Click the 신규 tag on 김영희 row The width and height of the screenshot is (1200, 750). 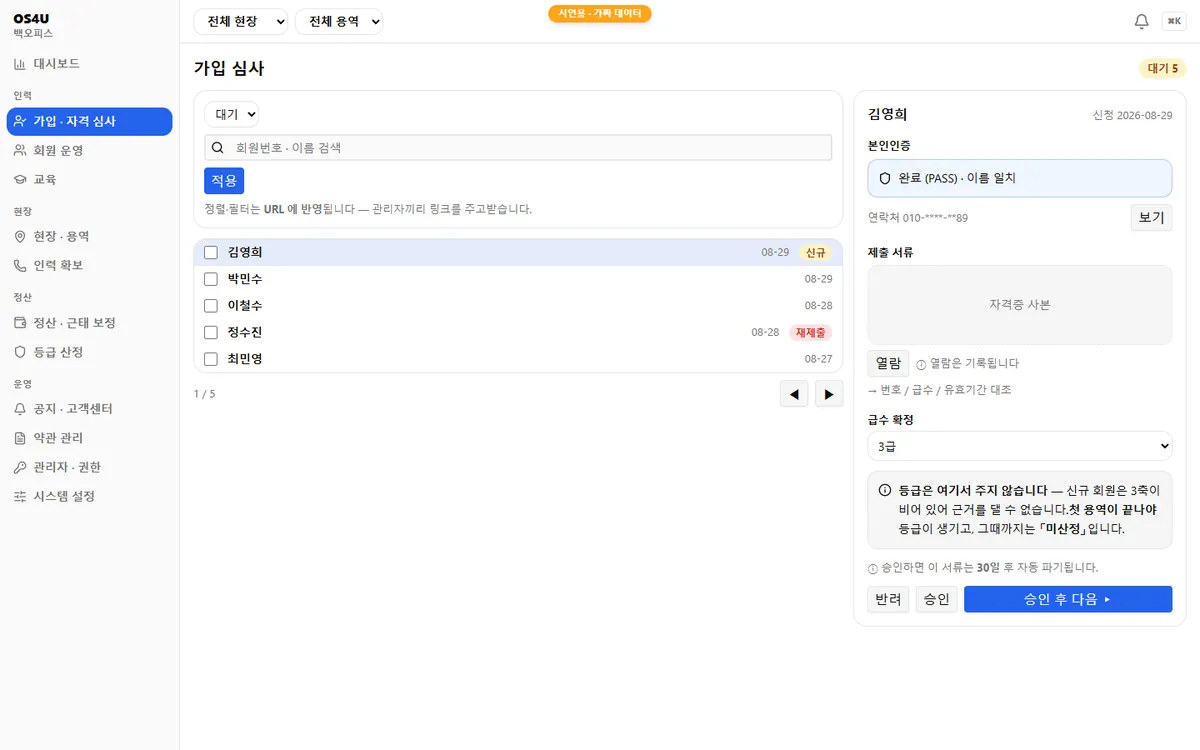click(x=815, y=253)
